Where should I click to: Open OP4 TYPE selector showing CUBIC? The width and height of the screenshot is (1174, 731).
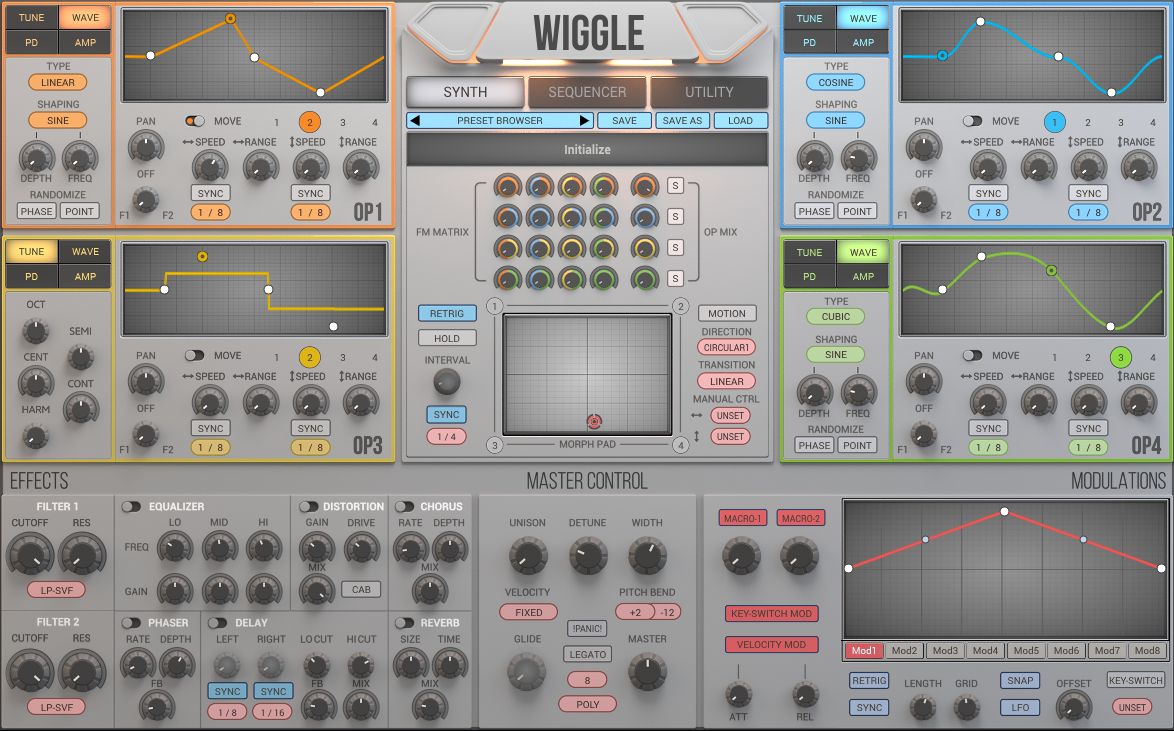tap(836, 317)
